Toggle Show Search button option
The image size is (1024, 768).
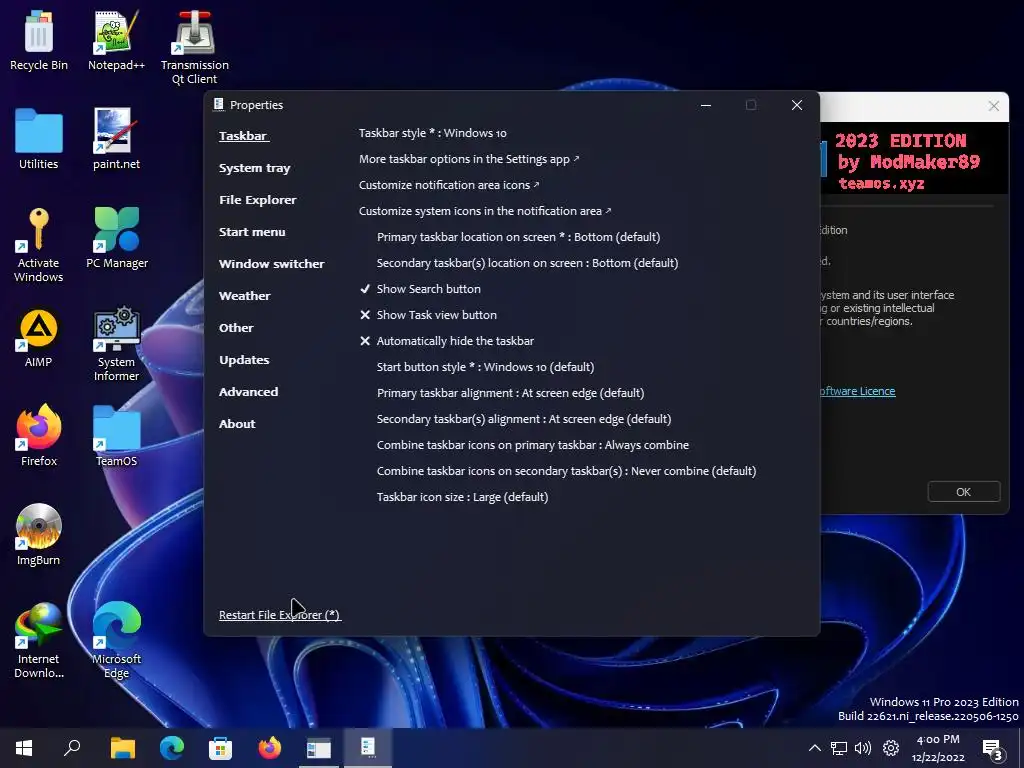click(421, 289)
